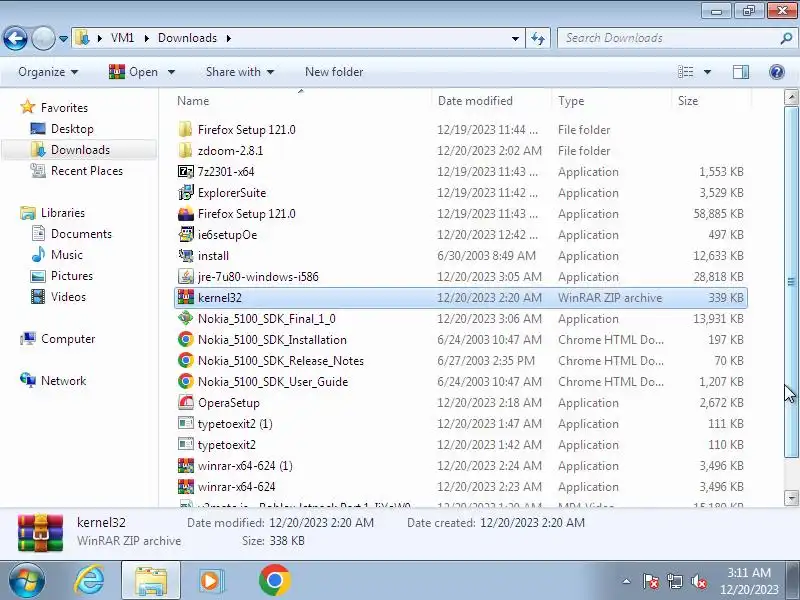Select winrar-x64-624 (1) icon
Screen dimensions: 800x600
pyautogui.click(x=186, y=465)
